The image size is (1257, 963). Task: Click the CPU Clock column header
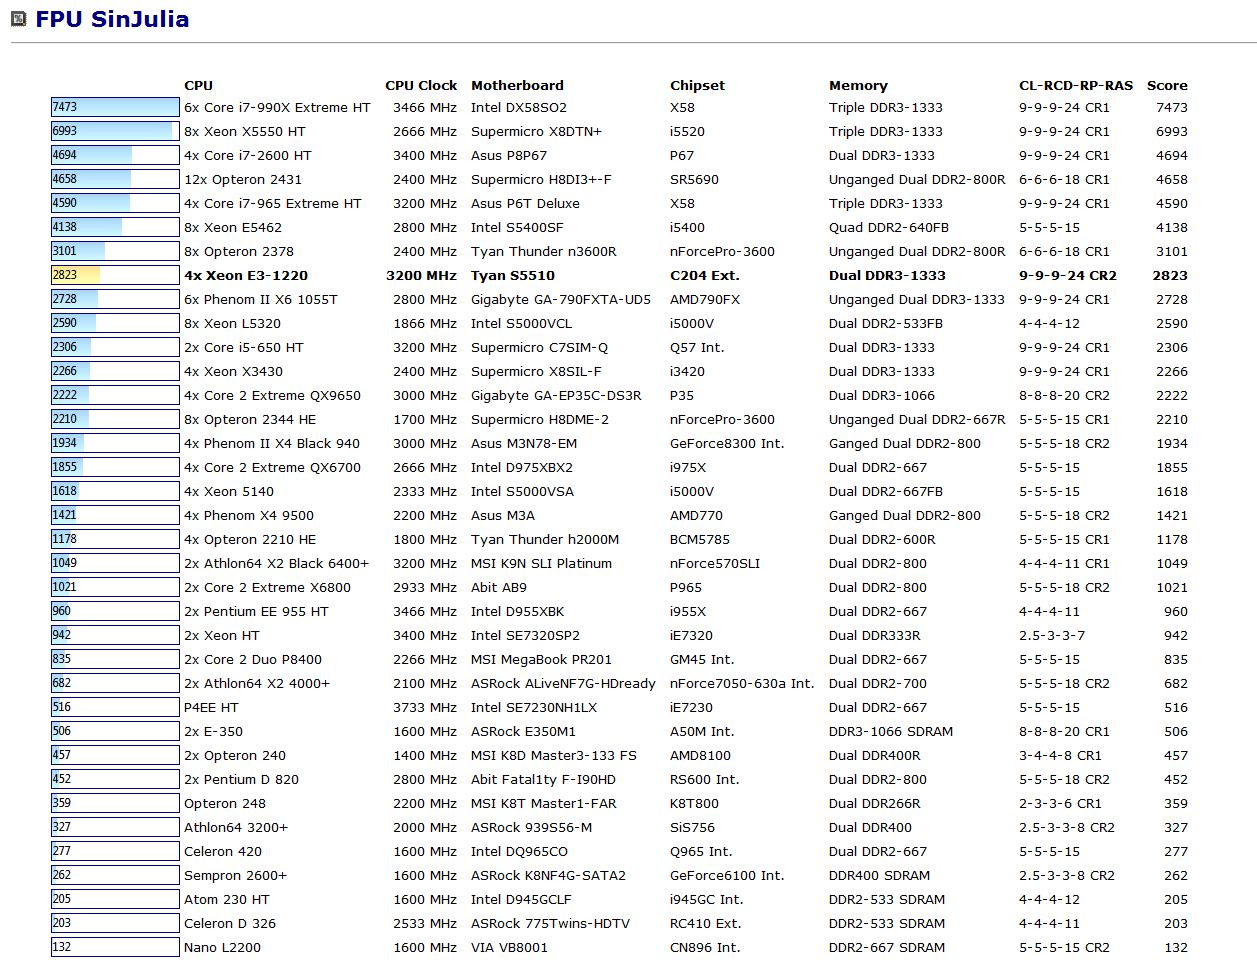tap(421, 85)
